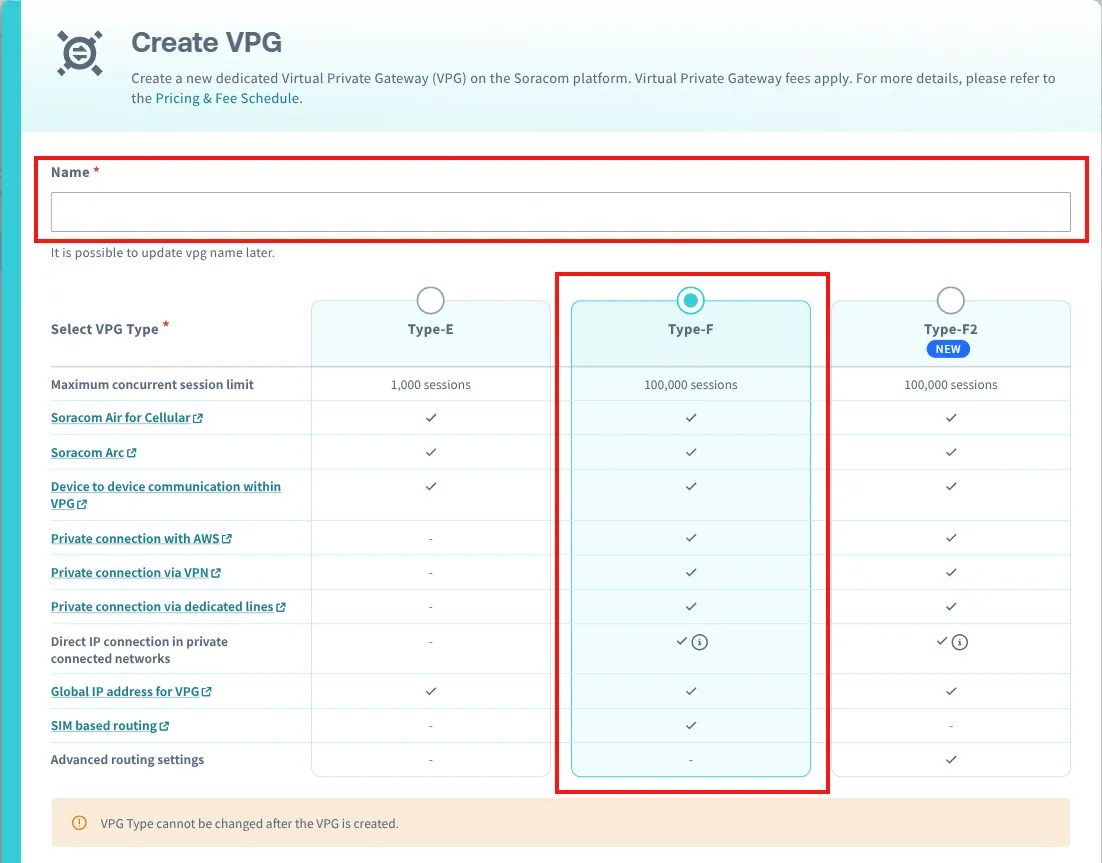Screen dimensions: 1102x863
Task: Open Soracom Air for Cellular link
Action: pyautogui.click(x=127, y=417)
